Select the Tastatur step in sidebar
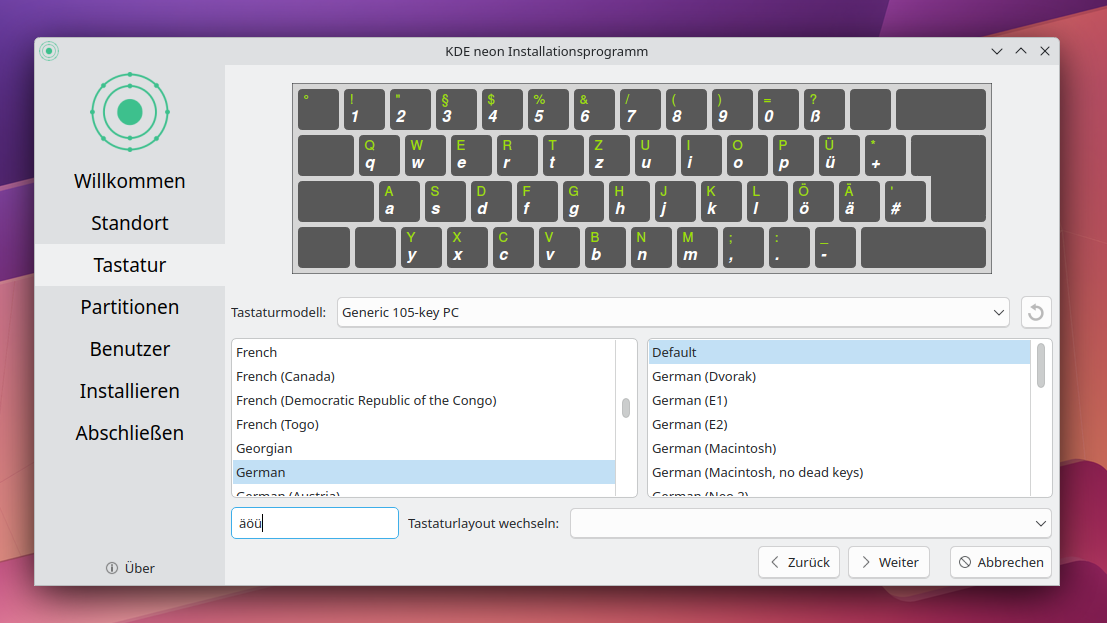 (x=130, y=265)
